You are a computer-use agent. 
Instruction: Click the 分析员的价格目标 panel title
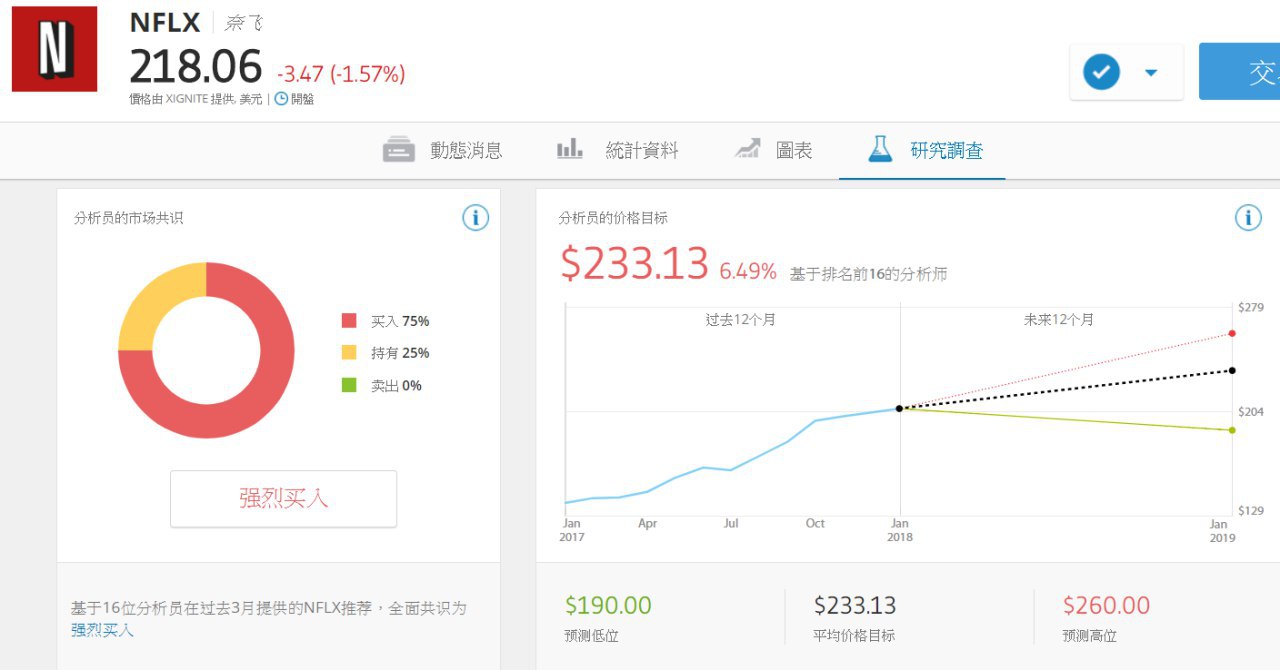point(613,218)
